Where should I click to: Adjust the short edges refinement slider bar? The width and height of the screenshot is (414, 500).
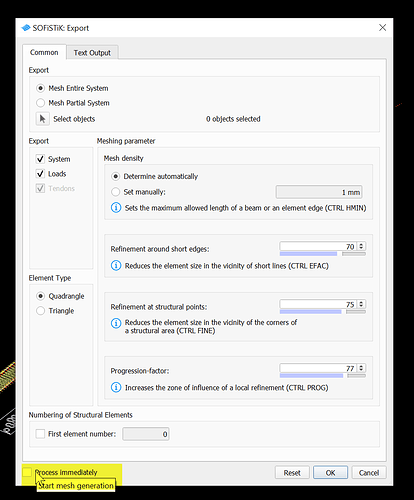pos(323,254)
